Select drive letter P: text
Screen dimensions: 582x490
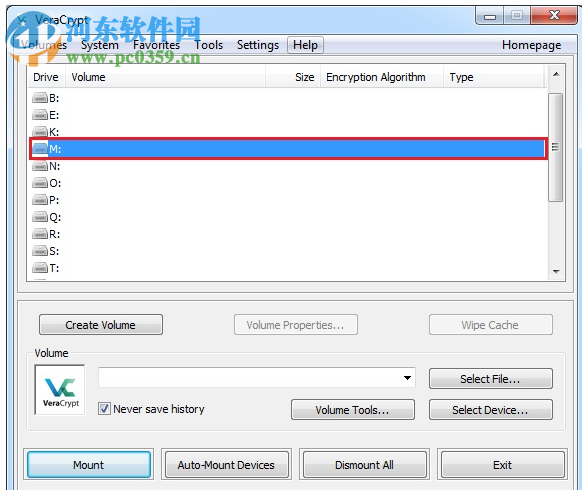[54, 200]
